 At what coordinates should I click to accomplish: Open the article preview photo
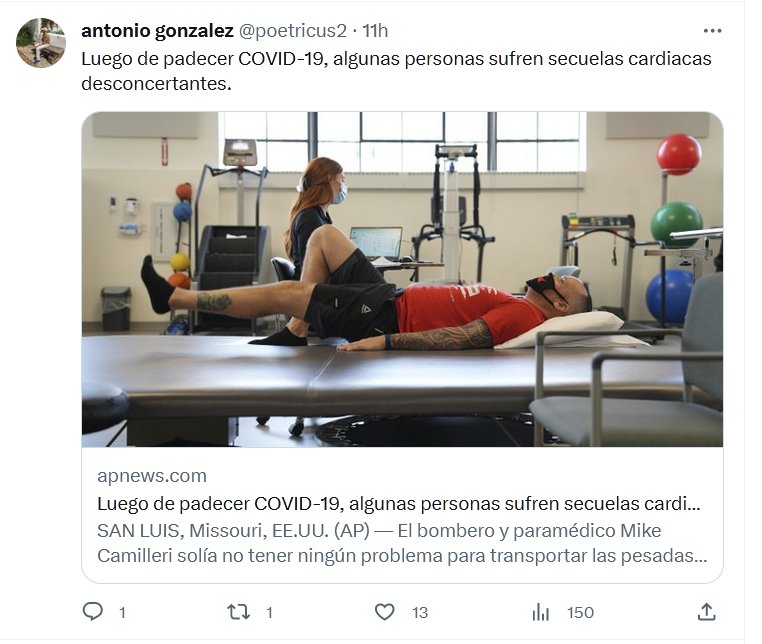(402, 279)
